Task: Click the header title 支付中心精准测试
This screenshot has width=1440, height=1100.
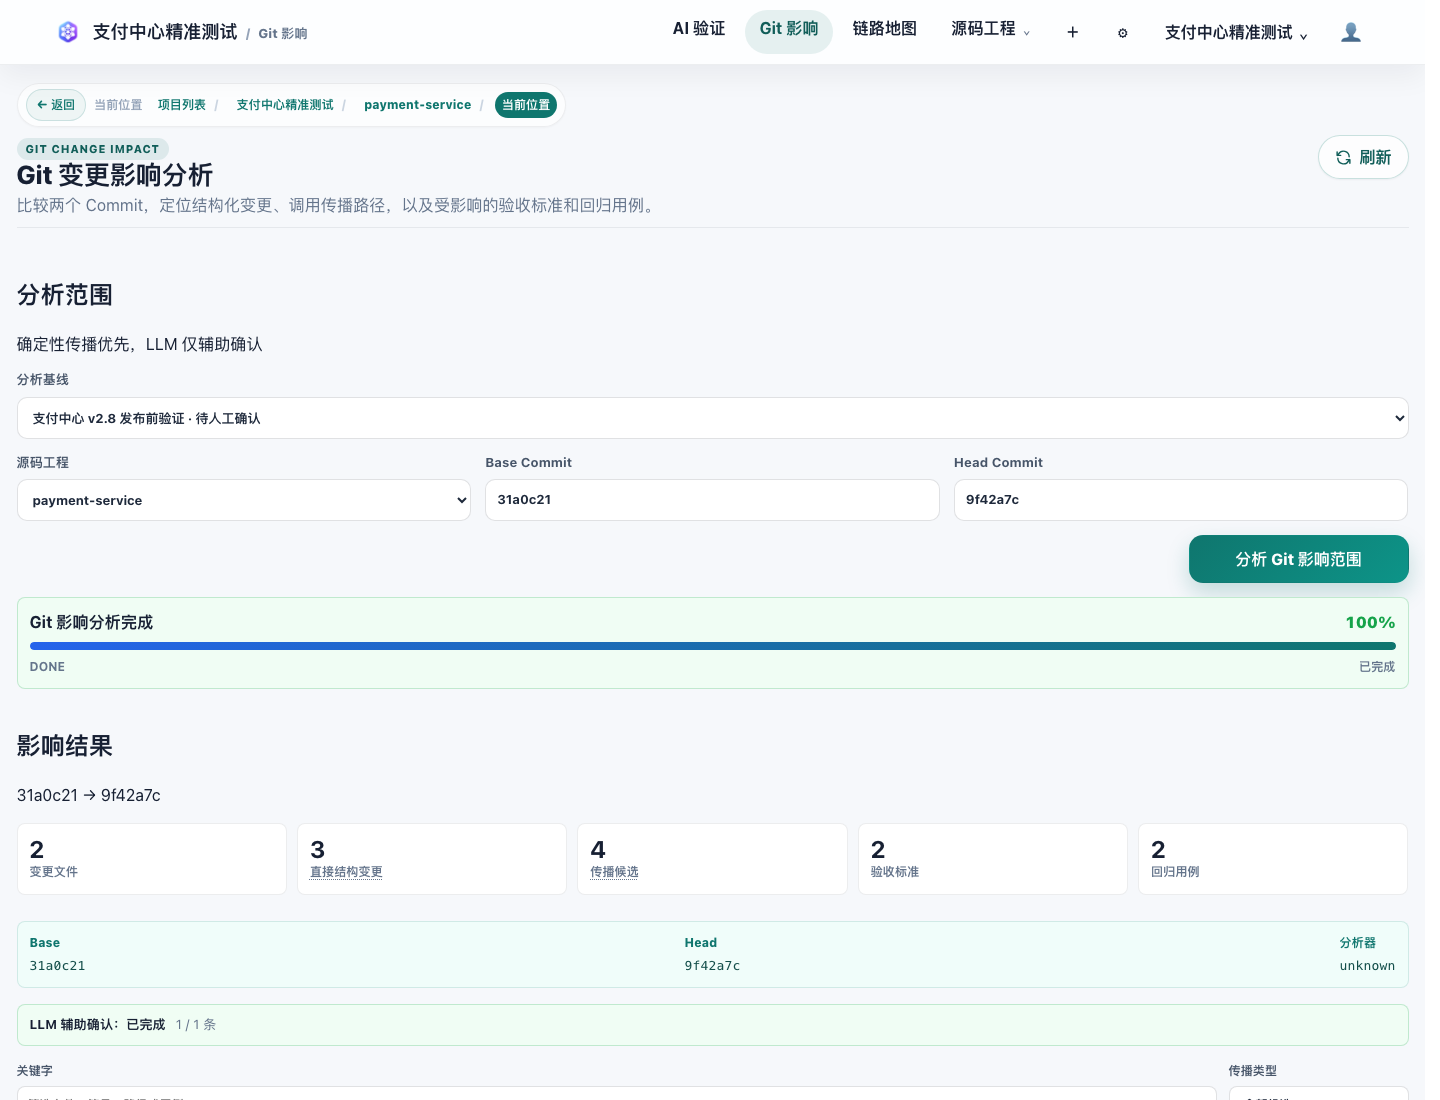Action: 165,32
